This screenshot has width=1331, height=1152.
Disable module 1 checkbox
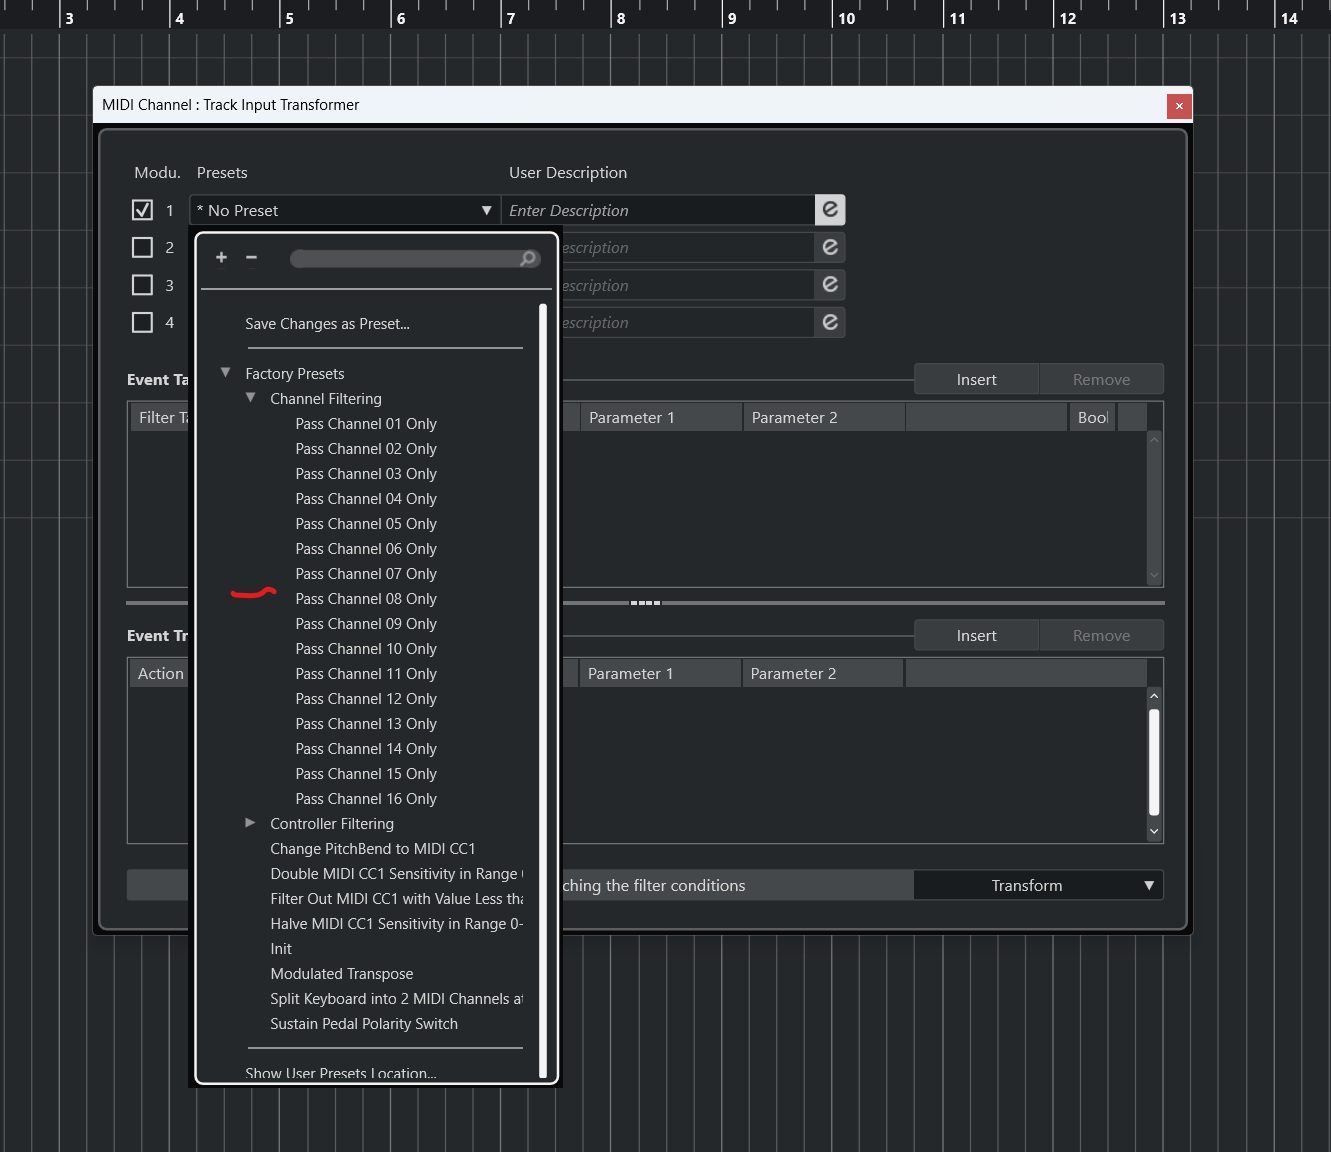[x=143, y=210]
